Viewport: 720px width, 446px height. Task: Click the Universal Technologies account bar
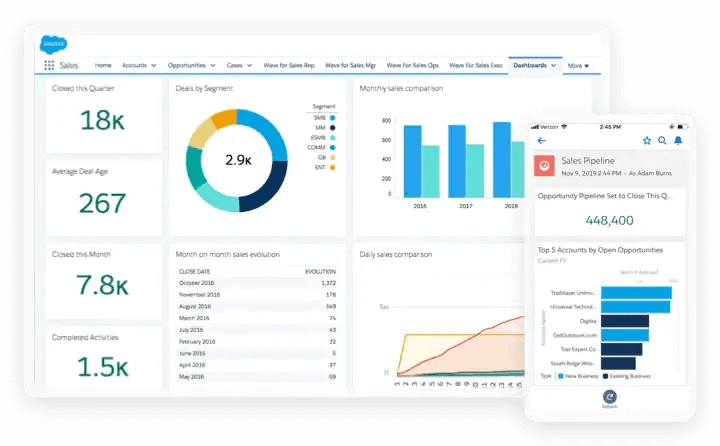click(x=635, y=306)
